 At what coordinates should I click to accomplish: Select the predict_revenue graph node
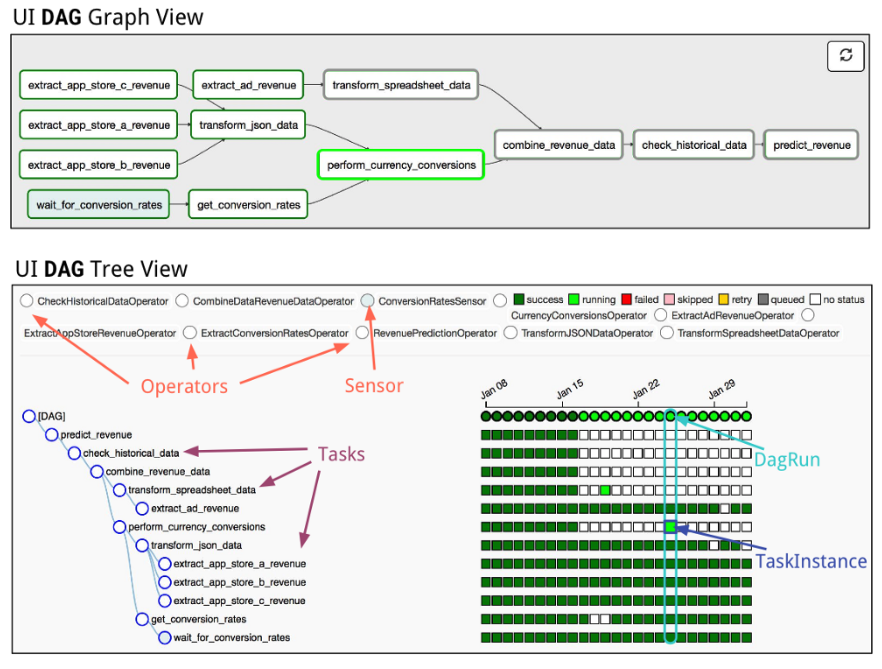pos(811,145)
